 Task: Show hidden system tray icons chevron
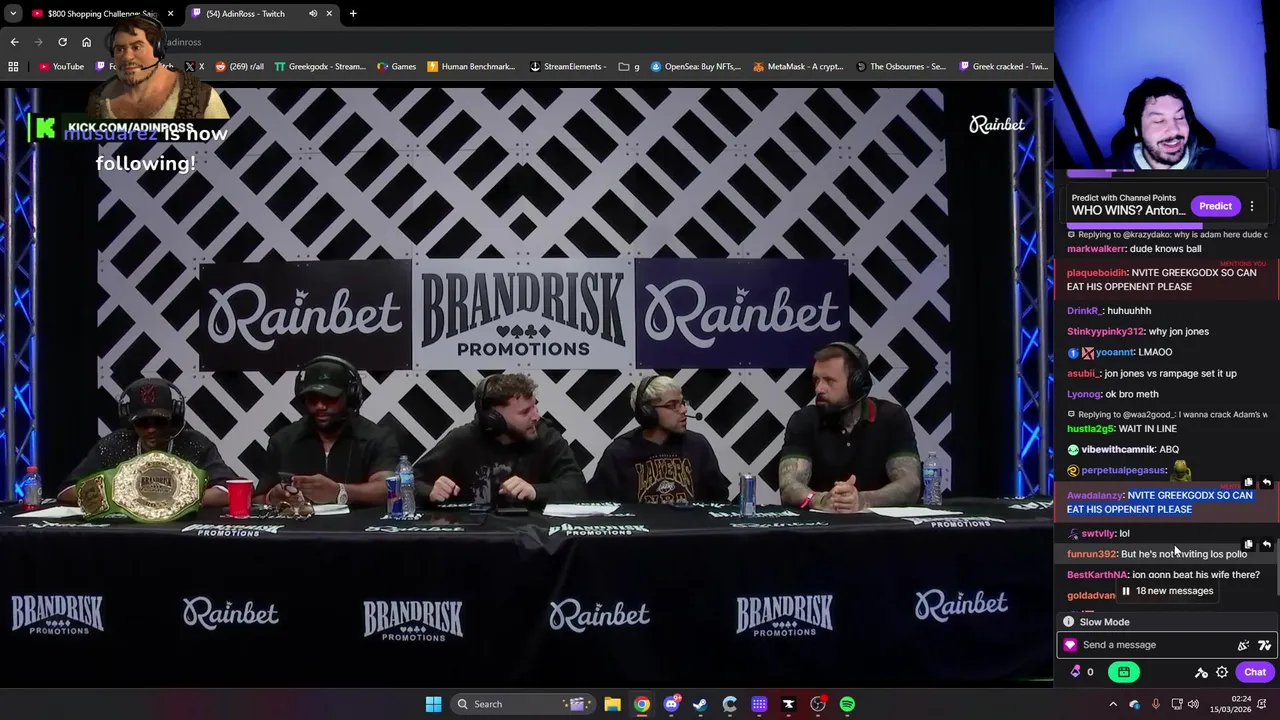[x=1112, y=704]
